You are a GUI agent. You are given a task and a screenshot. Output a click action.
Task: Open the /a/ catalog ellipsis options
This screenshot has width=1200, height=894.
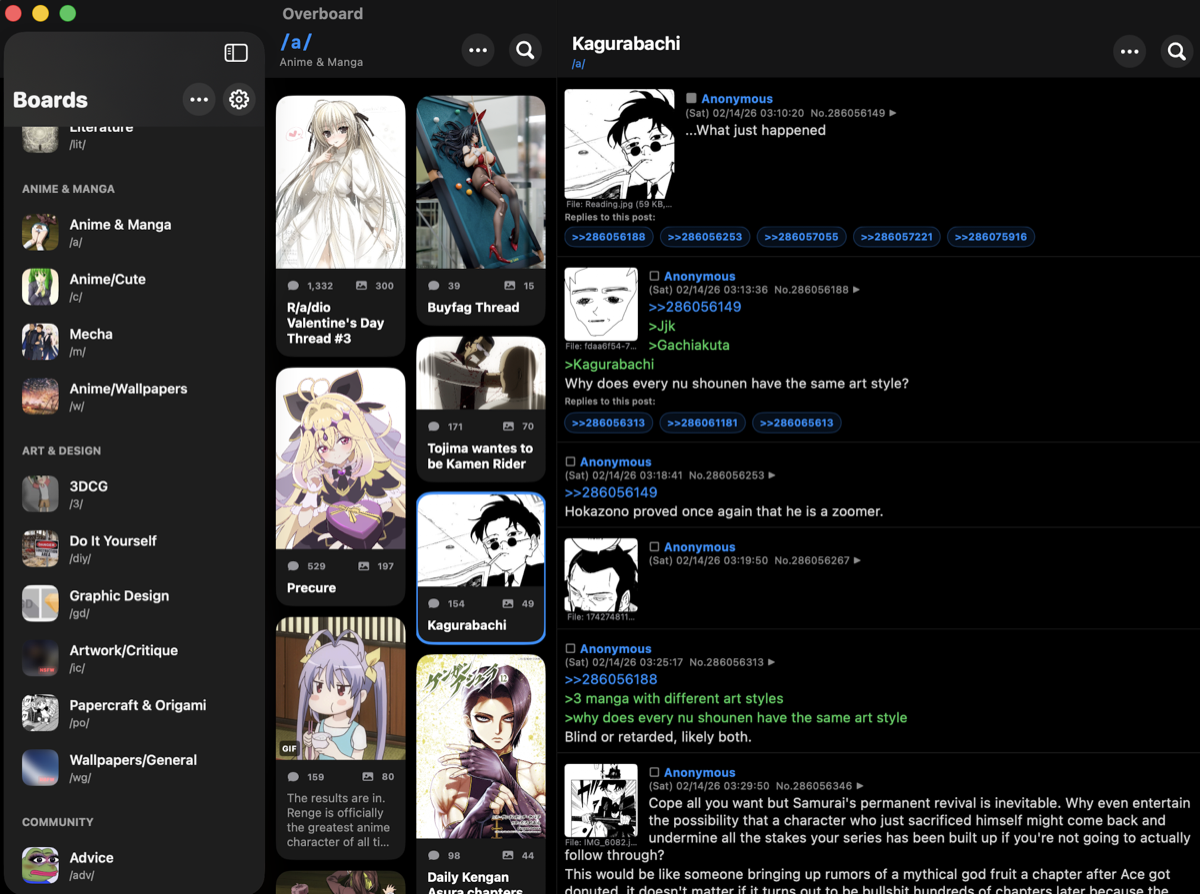[x=477, y=50]
